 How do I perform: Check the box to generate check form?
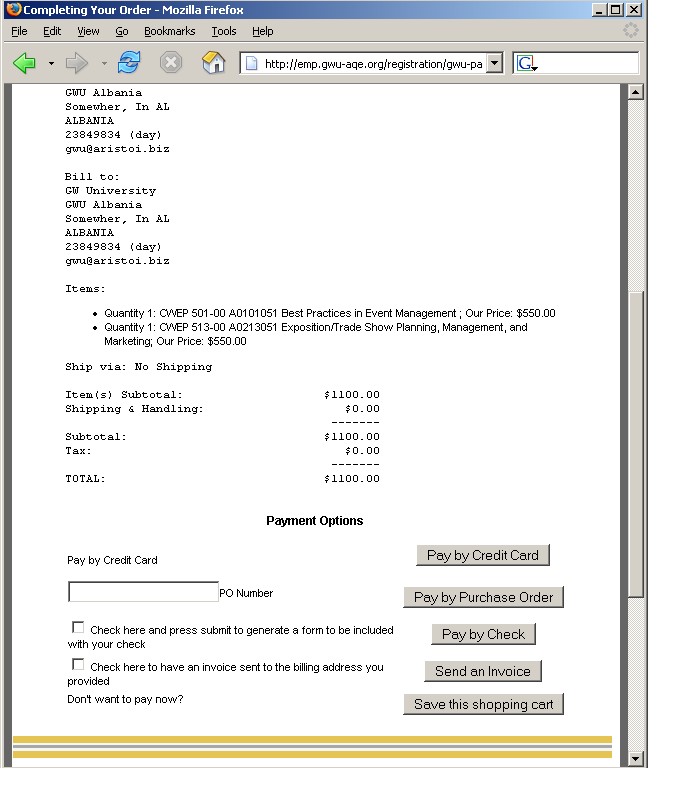tap(78, 627)
